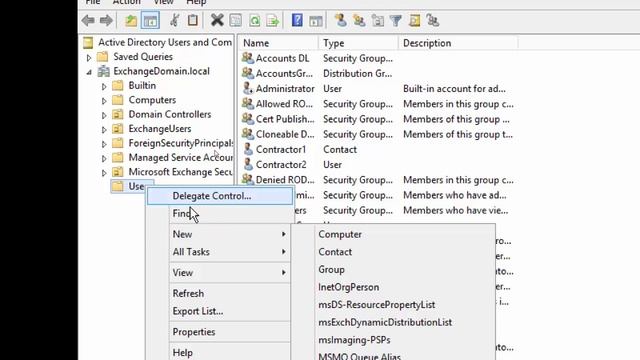Toggle the show/hide console tree icon

(150, 20)
